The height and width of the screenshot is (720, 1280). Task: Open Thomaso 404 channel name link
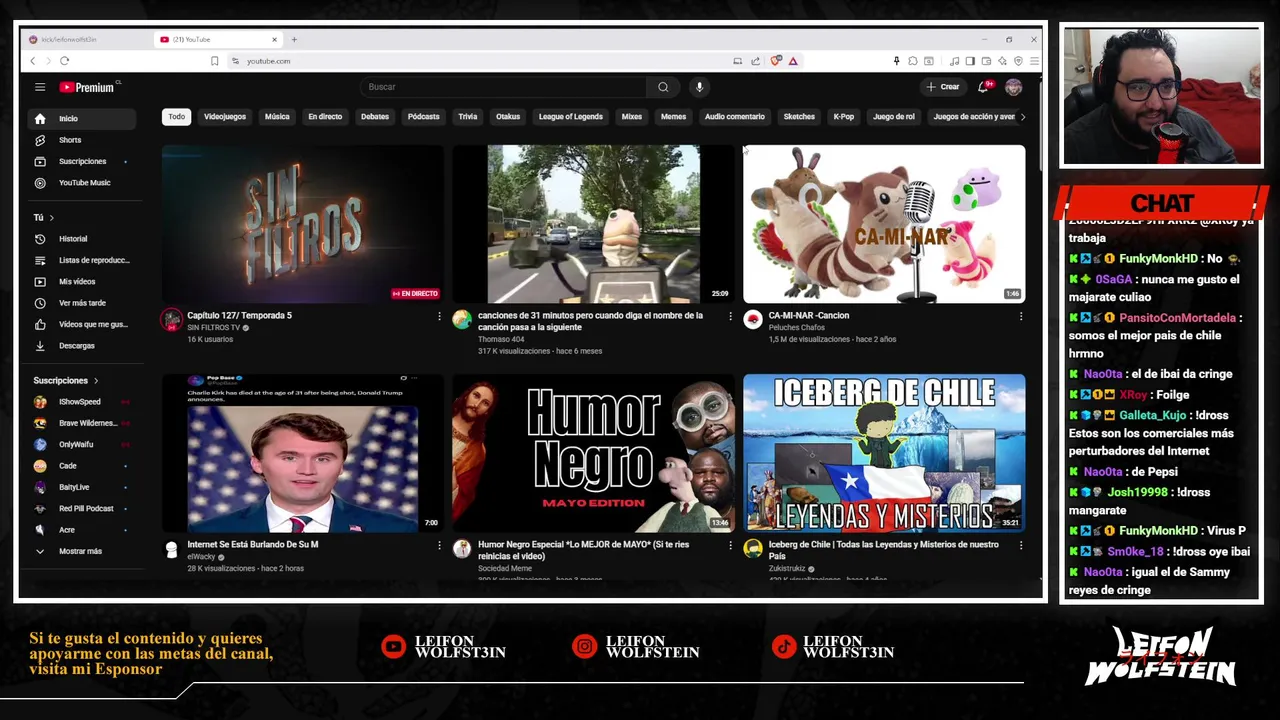tap(501, 339)
